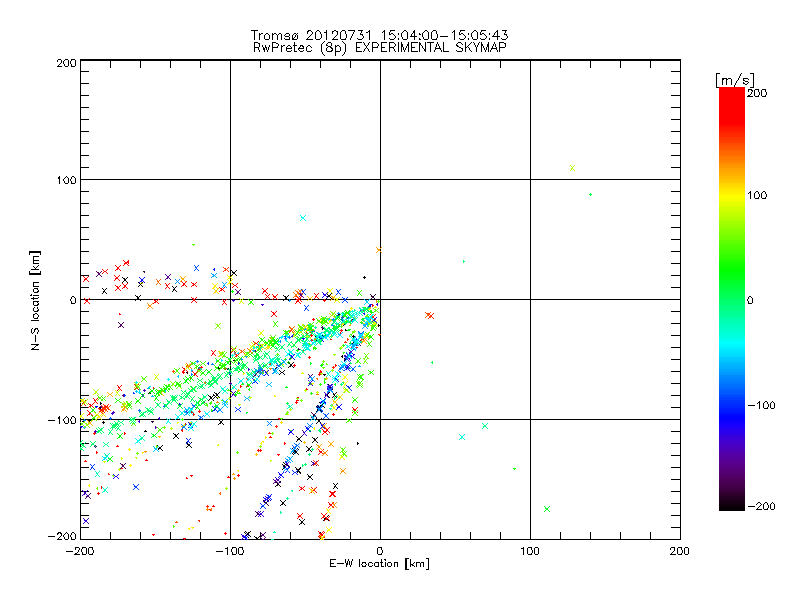This screenshot has width=800, height=600.
Task: Click the x-axis tick label '100'
Action: point(530,551)
